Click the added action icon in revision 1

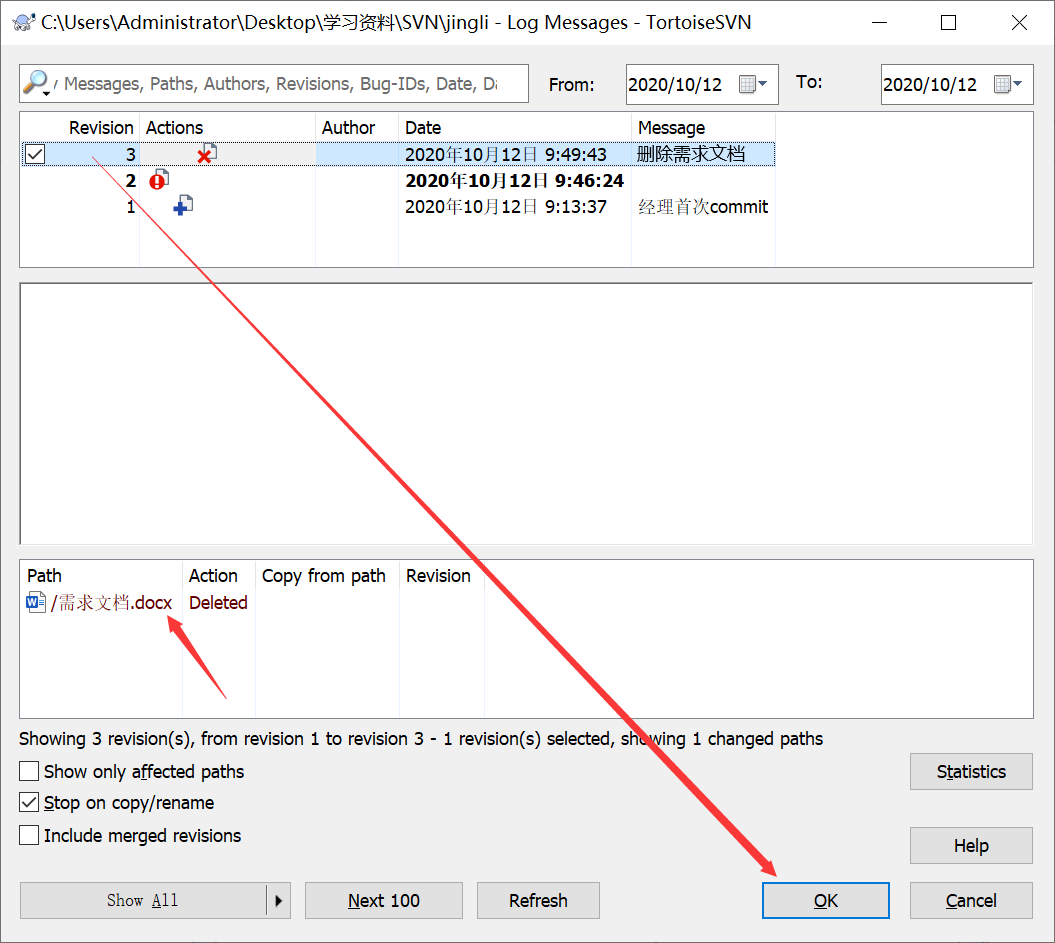click(x=183, y=205)
